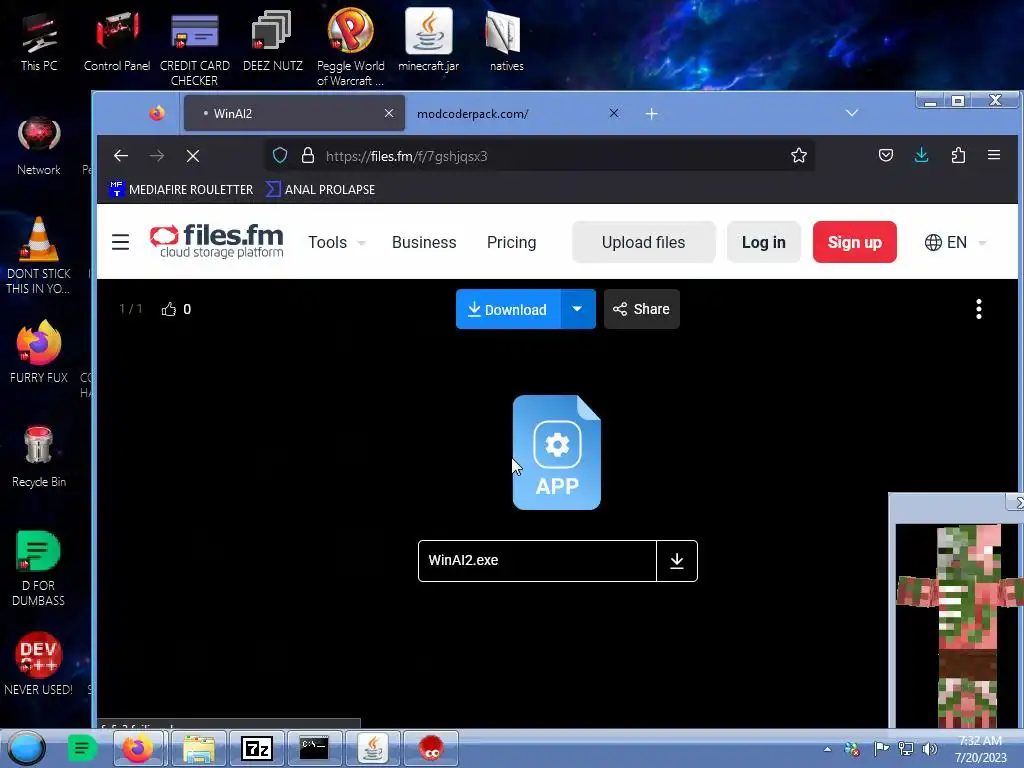Image resolution: width=1024 pixels, height=768 pixels.
Task: Save page to Pocket
Action: point(886,155)
